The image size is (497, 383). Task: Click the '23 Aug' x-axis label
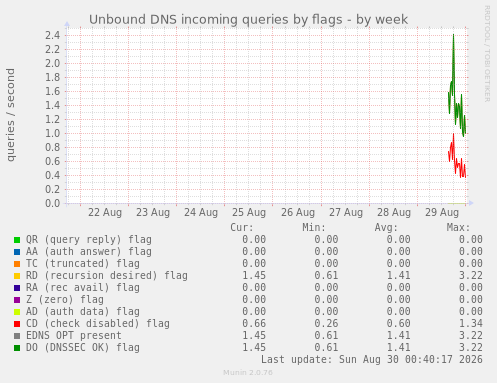[x=153, y=212]
